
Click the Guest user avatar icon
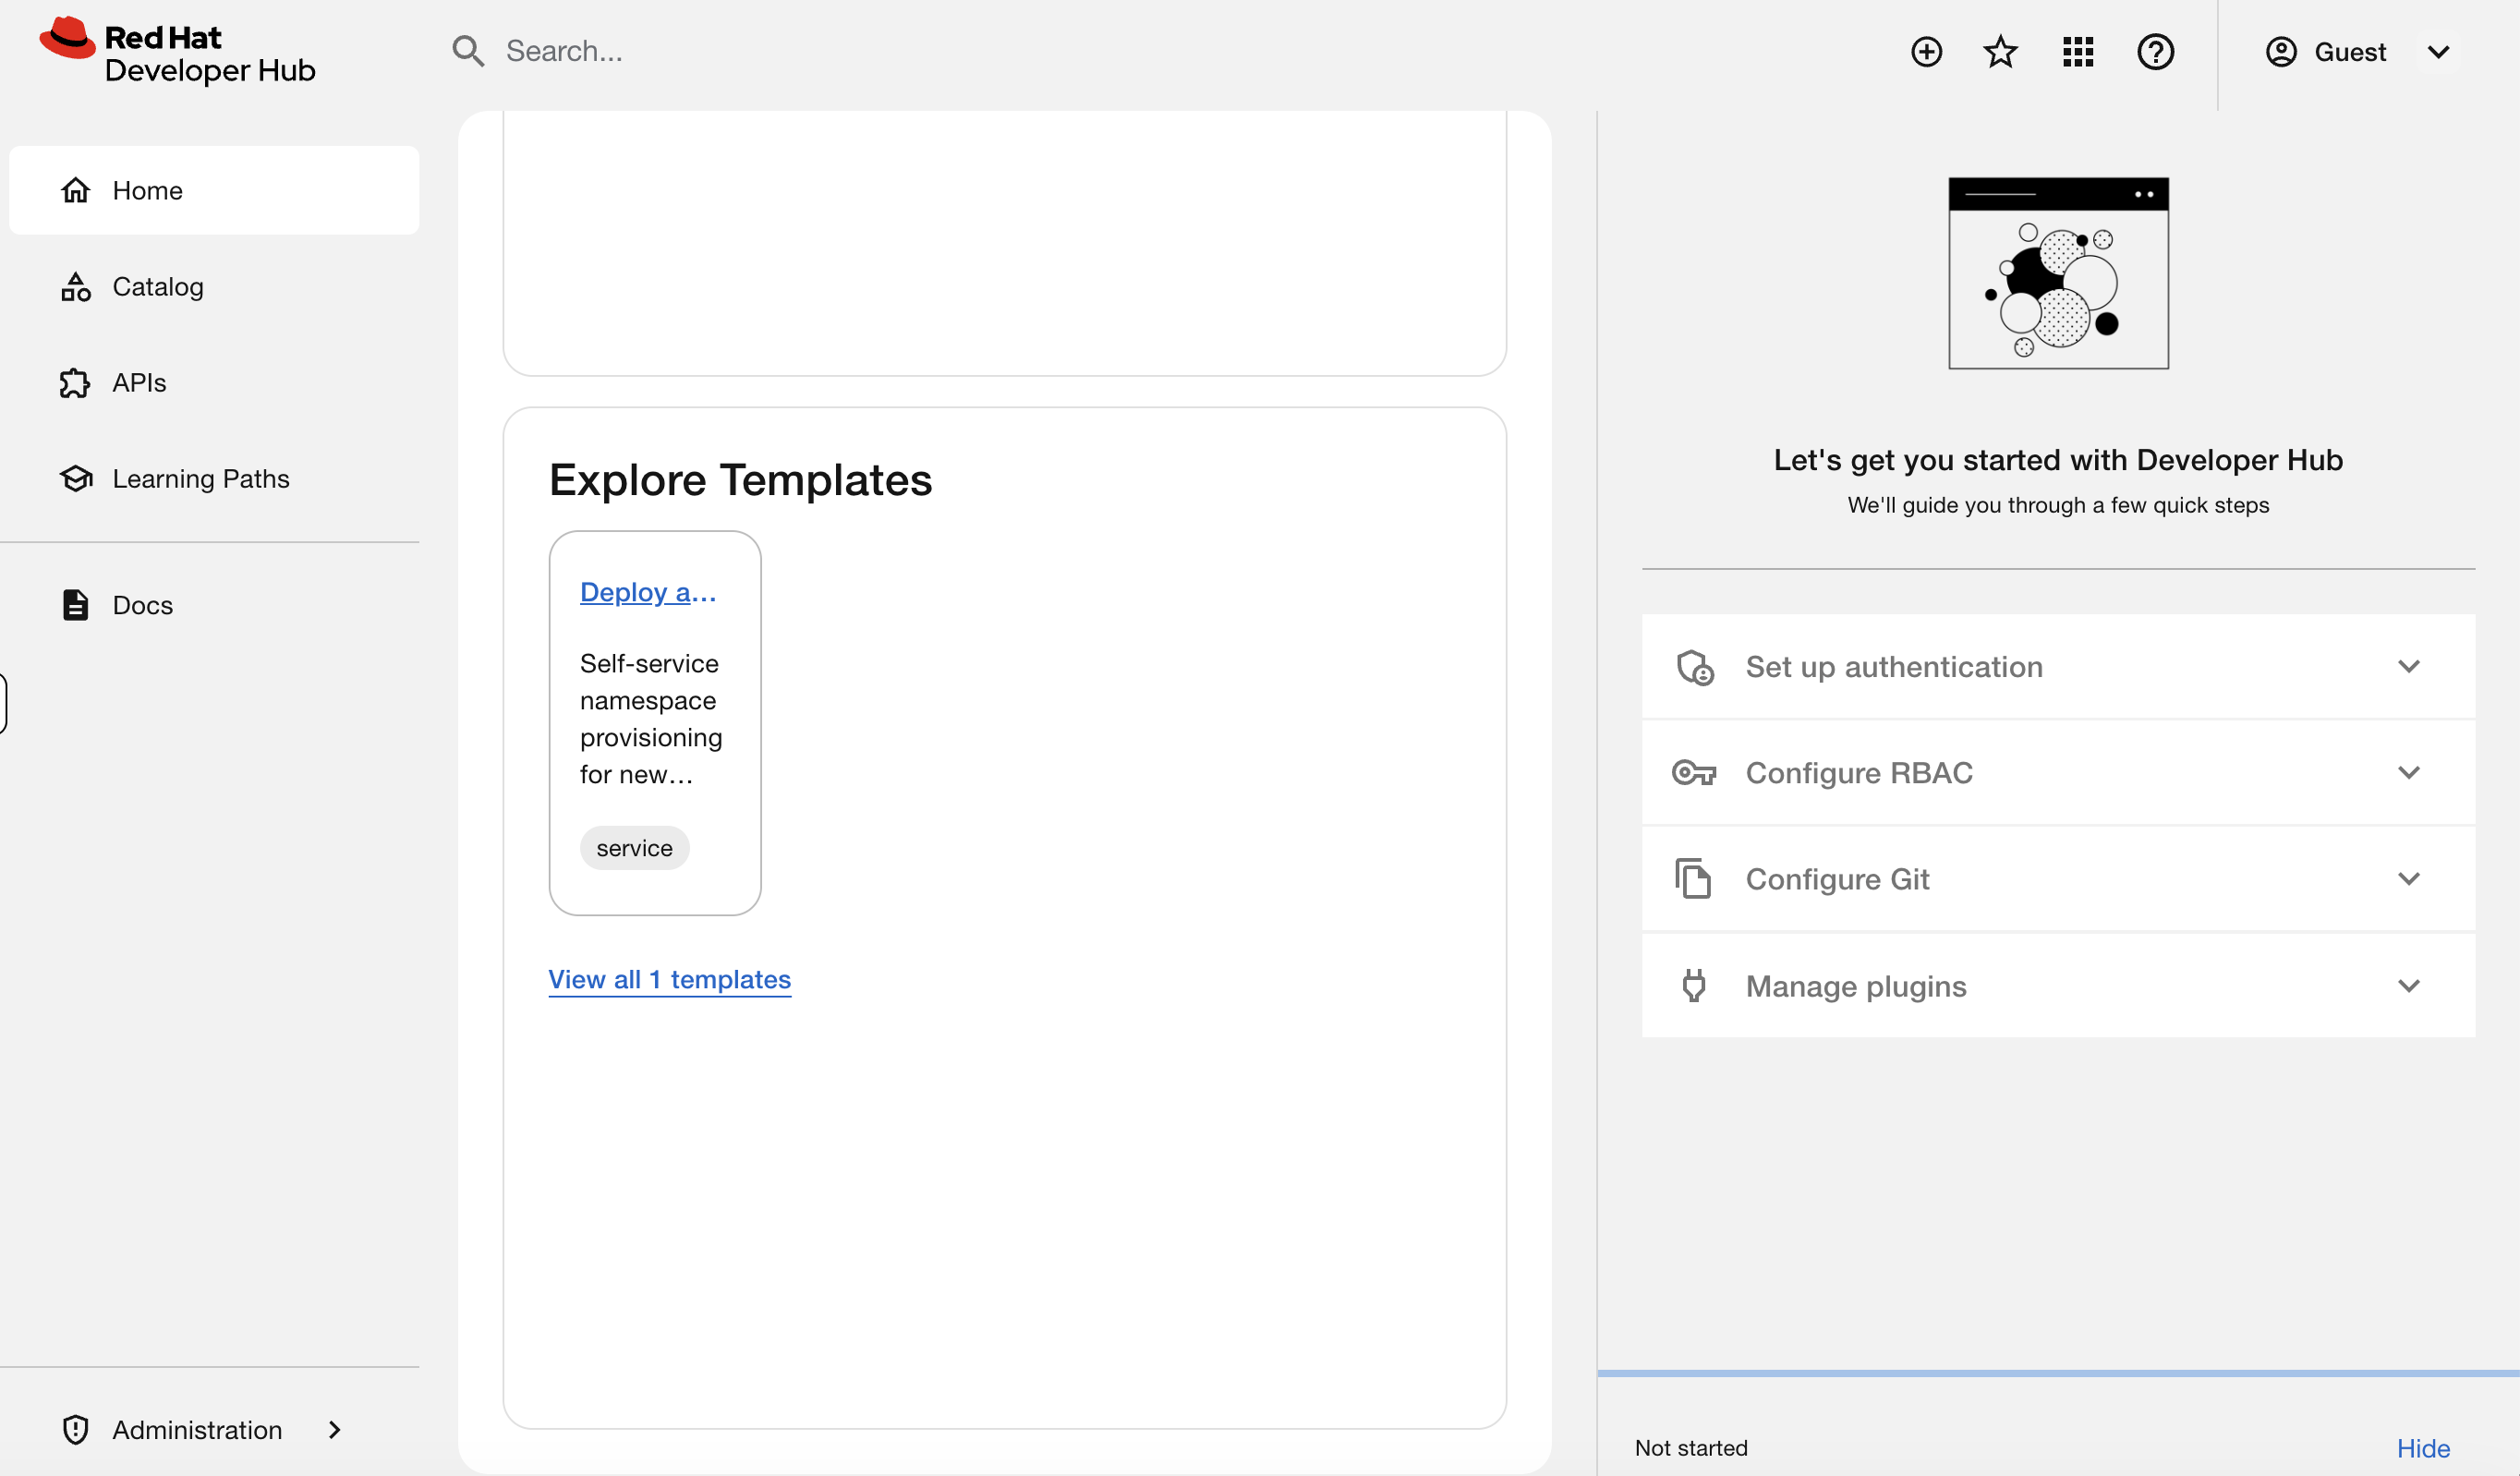[2280, 52]
